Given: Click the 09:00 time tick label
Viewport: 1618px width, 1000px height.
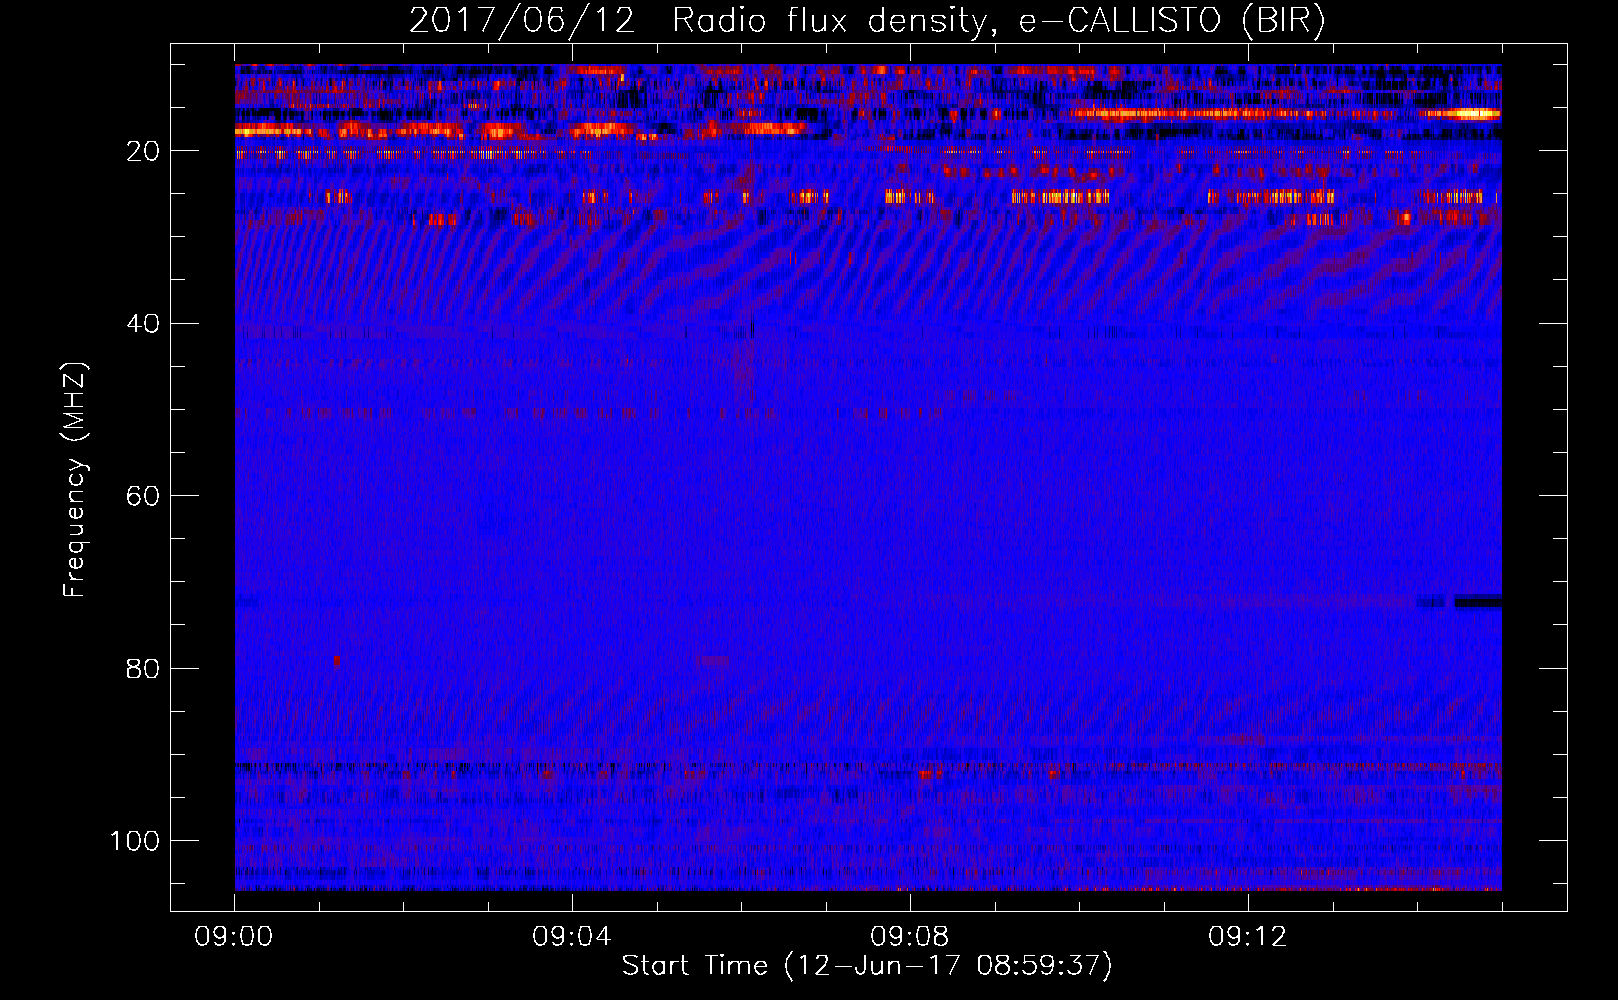Looking at the screenshot, I should pyautogui.click(x=234, y=937).
